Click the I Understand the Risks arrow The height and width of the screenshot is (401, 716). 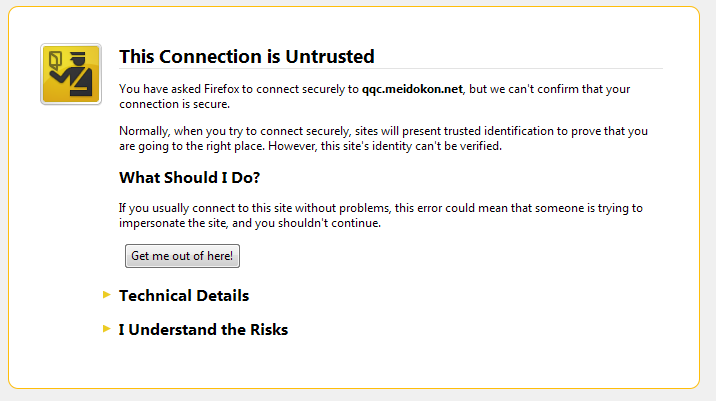point(107,328)
